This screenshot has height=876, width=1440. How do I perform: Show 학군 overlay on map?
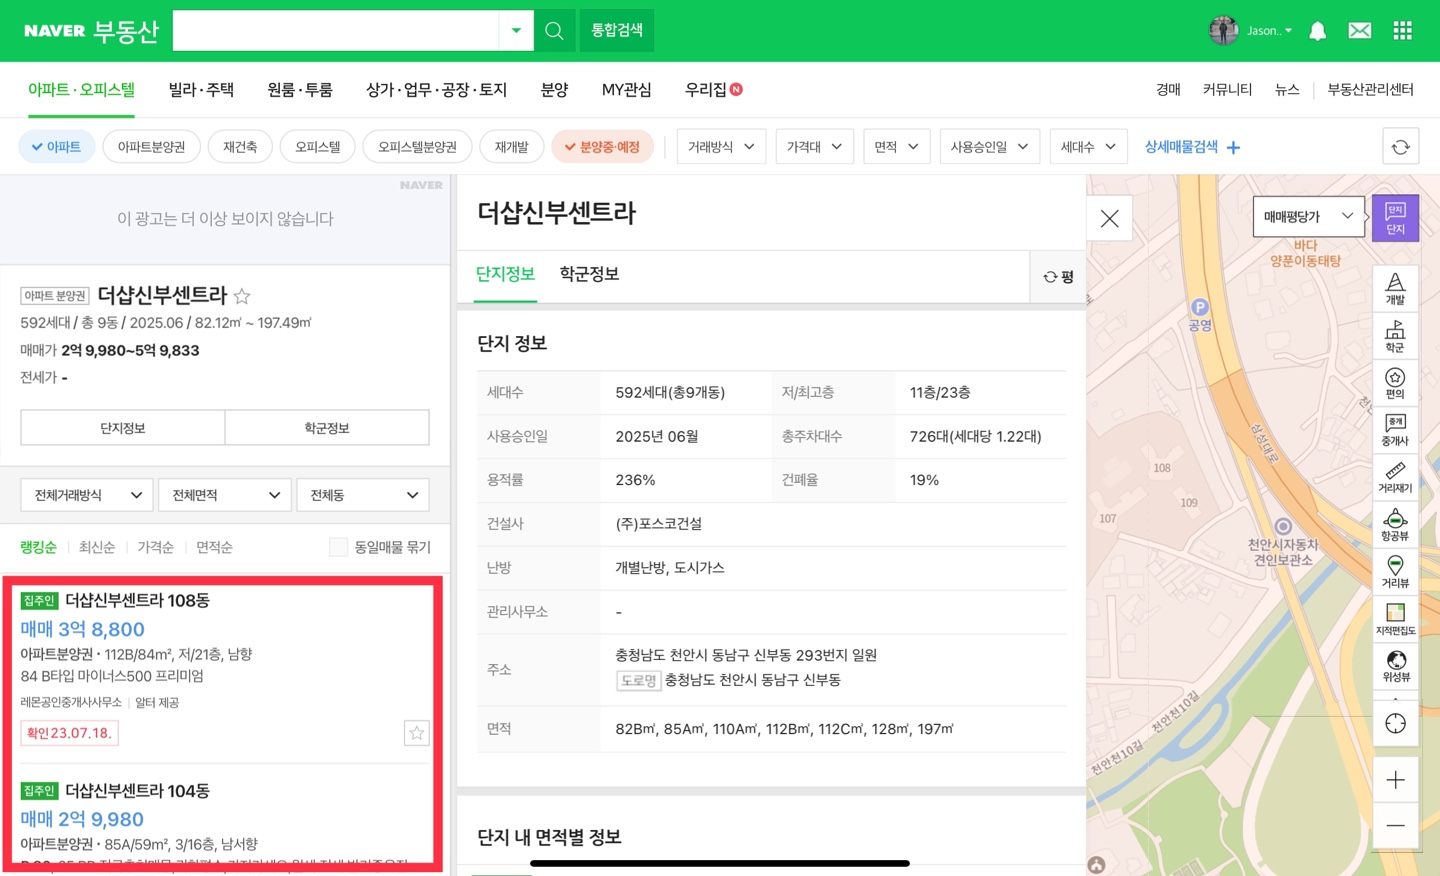tap(1395, 336)
